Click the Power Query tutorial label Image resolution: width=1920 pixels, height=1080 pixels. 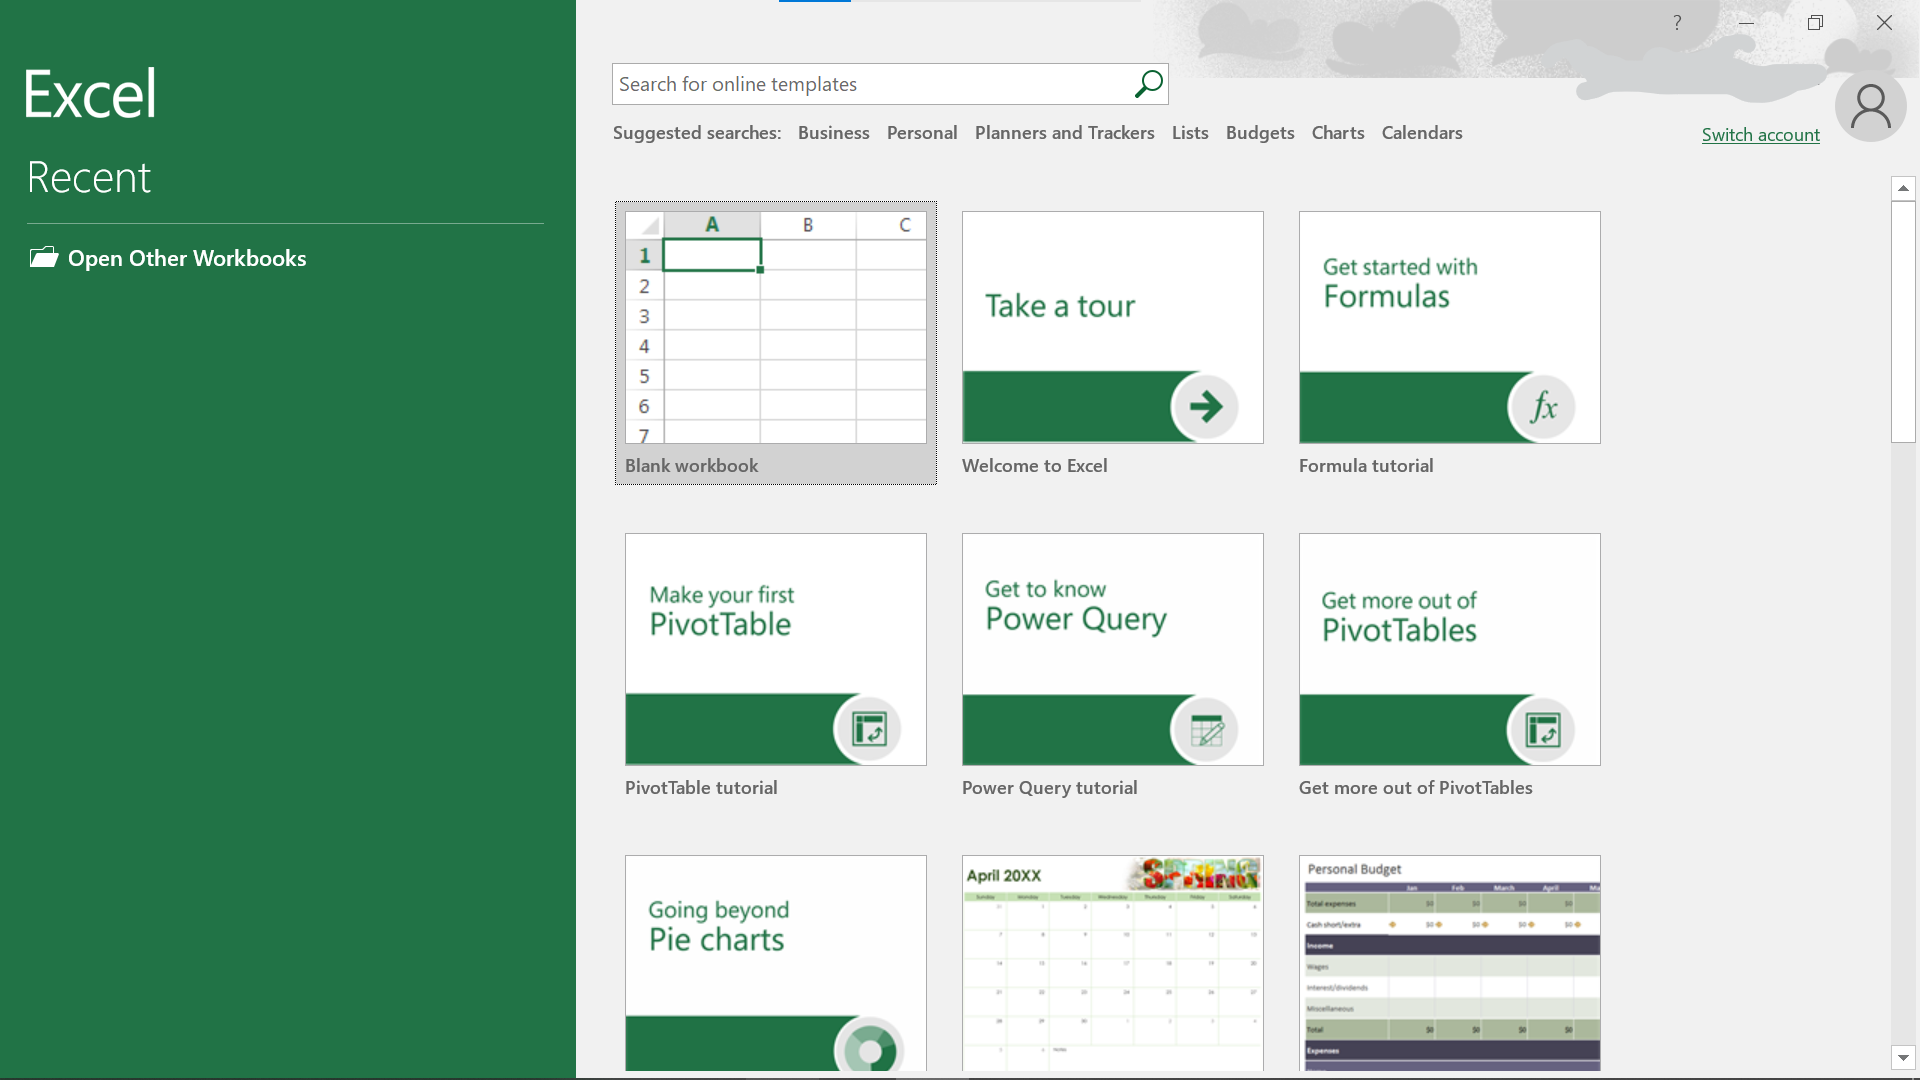pos(1049,788)
